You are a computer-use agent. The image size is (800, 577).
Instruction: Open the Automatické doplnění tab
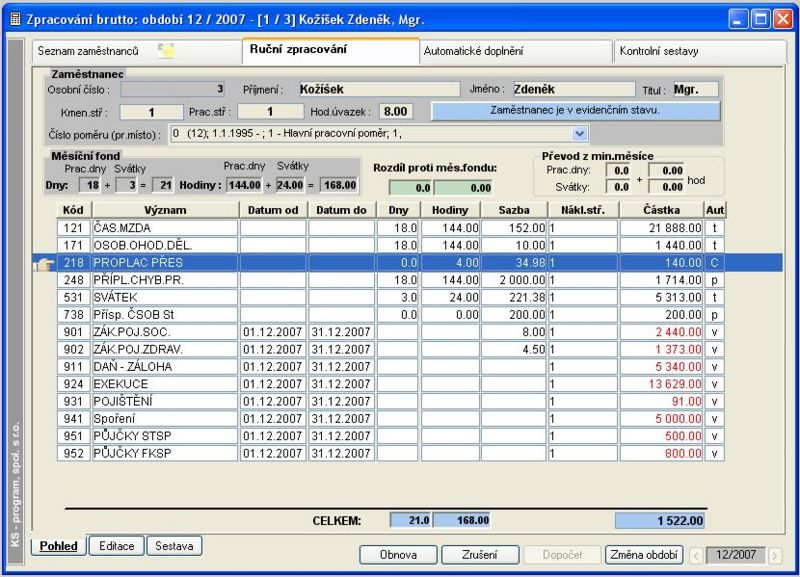[516, 51]
